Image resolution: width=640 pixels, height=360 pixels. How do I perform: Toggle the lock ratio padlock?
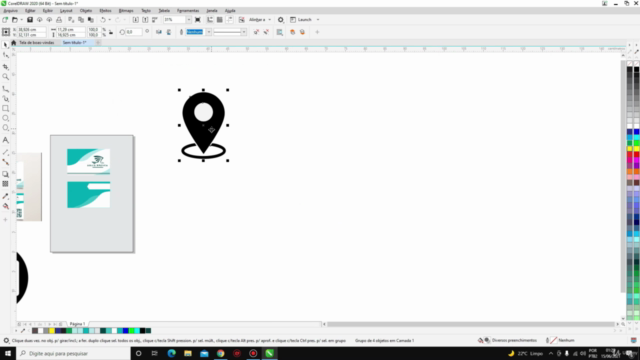click(x=111, y=32)
